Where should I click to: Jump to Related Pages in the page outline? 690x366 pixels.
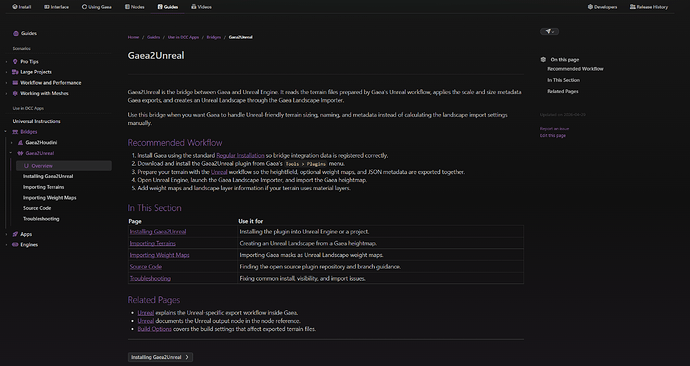(562, 92)
